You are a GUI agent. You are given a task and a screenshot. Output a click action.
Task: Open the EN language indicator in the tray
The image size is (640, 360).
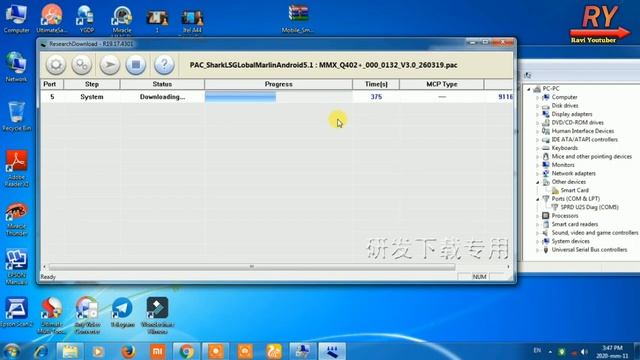pyautogui.click(x=537, y=351)
